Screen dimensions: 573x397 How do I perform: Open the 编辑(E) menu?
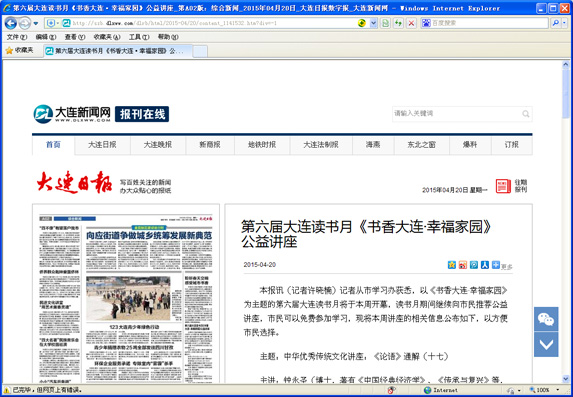tap(46, 37)
